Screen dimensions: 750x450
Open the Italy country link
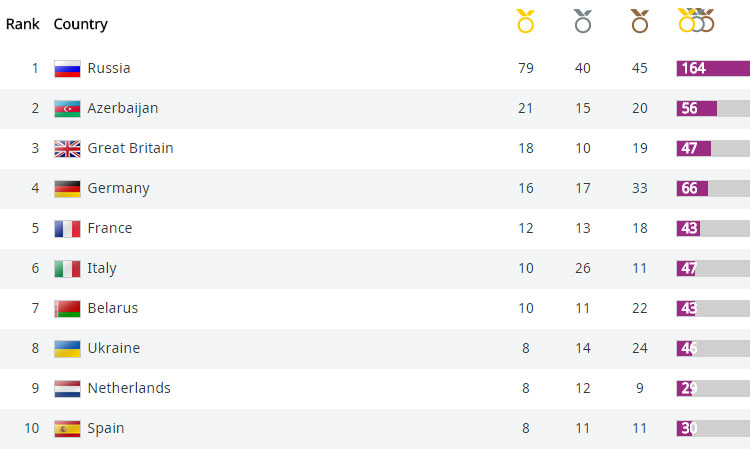click(101, 268)
